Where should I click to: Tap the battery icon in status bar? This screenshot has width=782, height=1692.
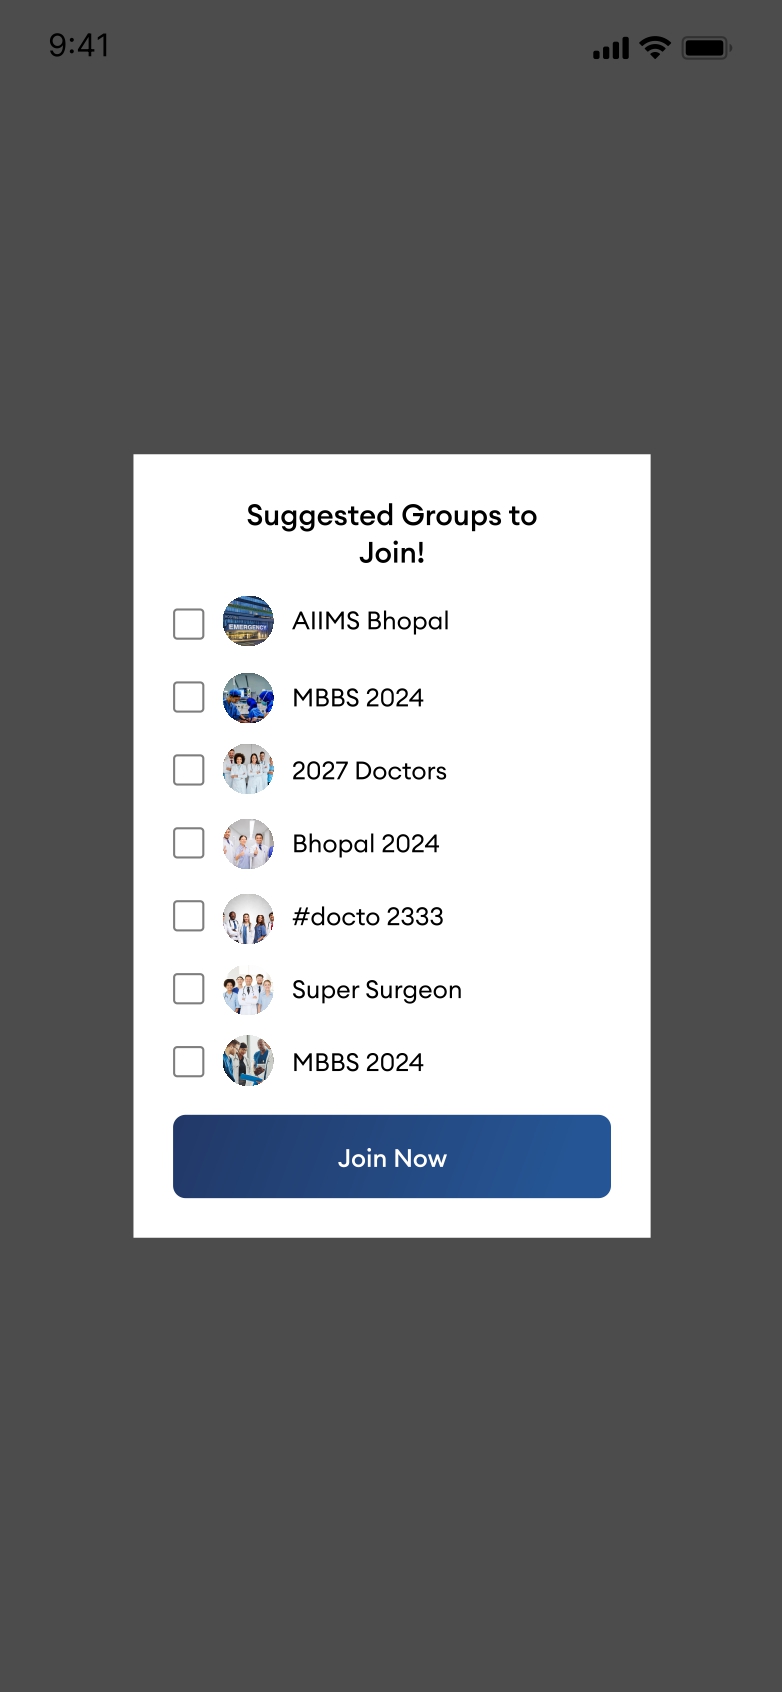tap(706, 47)
